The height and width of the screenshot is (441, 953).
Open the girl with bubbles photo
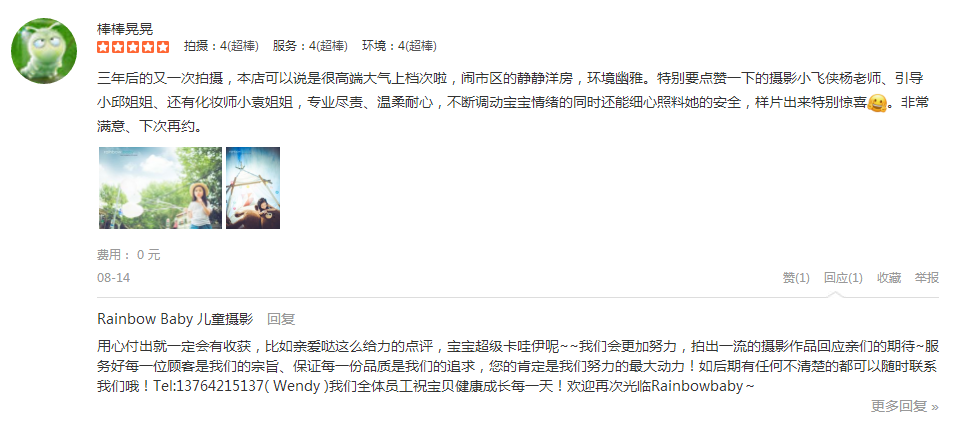(x=160, y=188)
